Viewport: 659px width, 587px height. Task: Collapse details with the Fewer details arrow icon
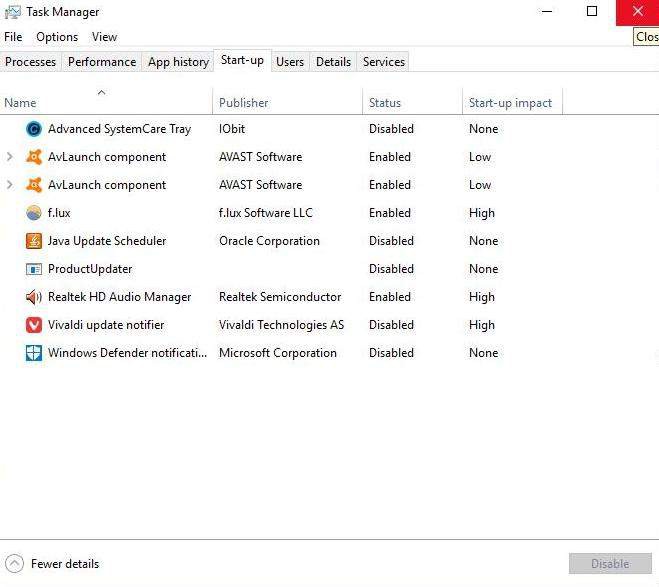pyautogui.click(x=14, y=563)
